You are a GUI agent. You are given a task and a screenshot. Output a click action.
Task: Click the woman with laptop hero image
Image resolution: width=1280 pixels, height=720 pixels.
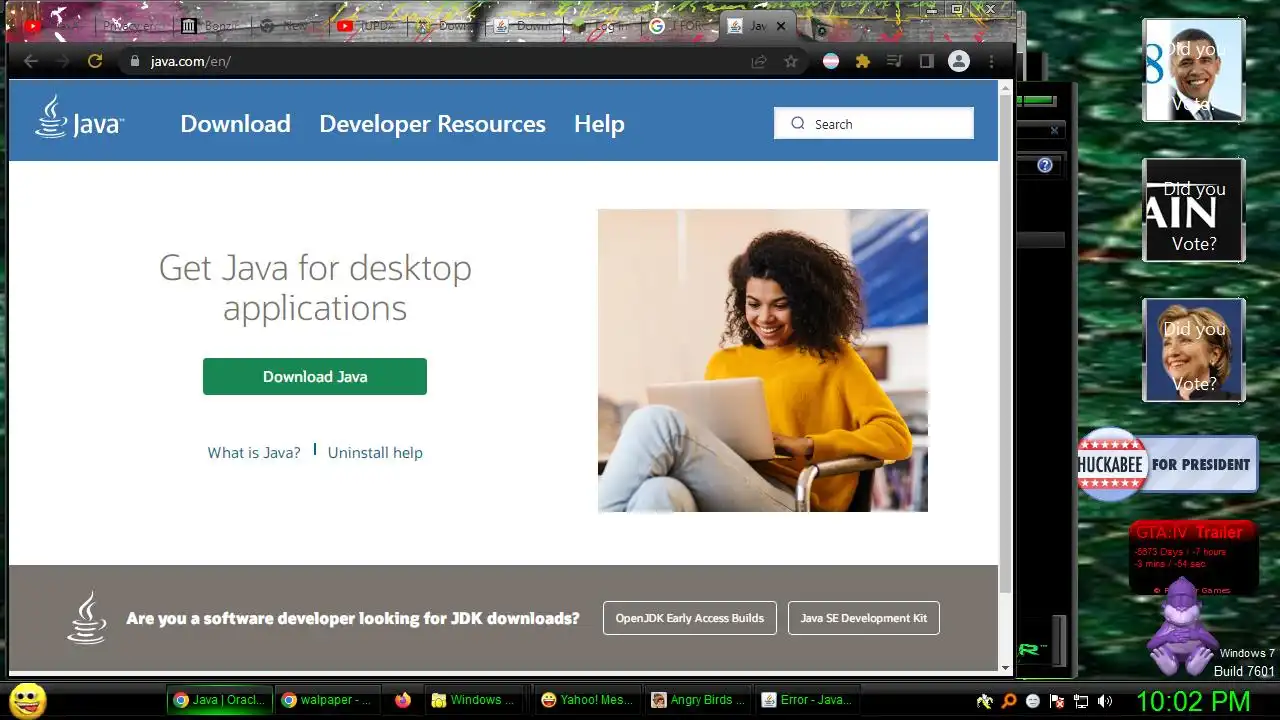(x=763, y=360)
